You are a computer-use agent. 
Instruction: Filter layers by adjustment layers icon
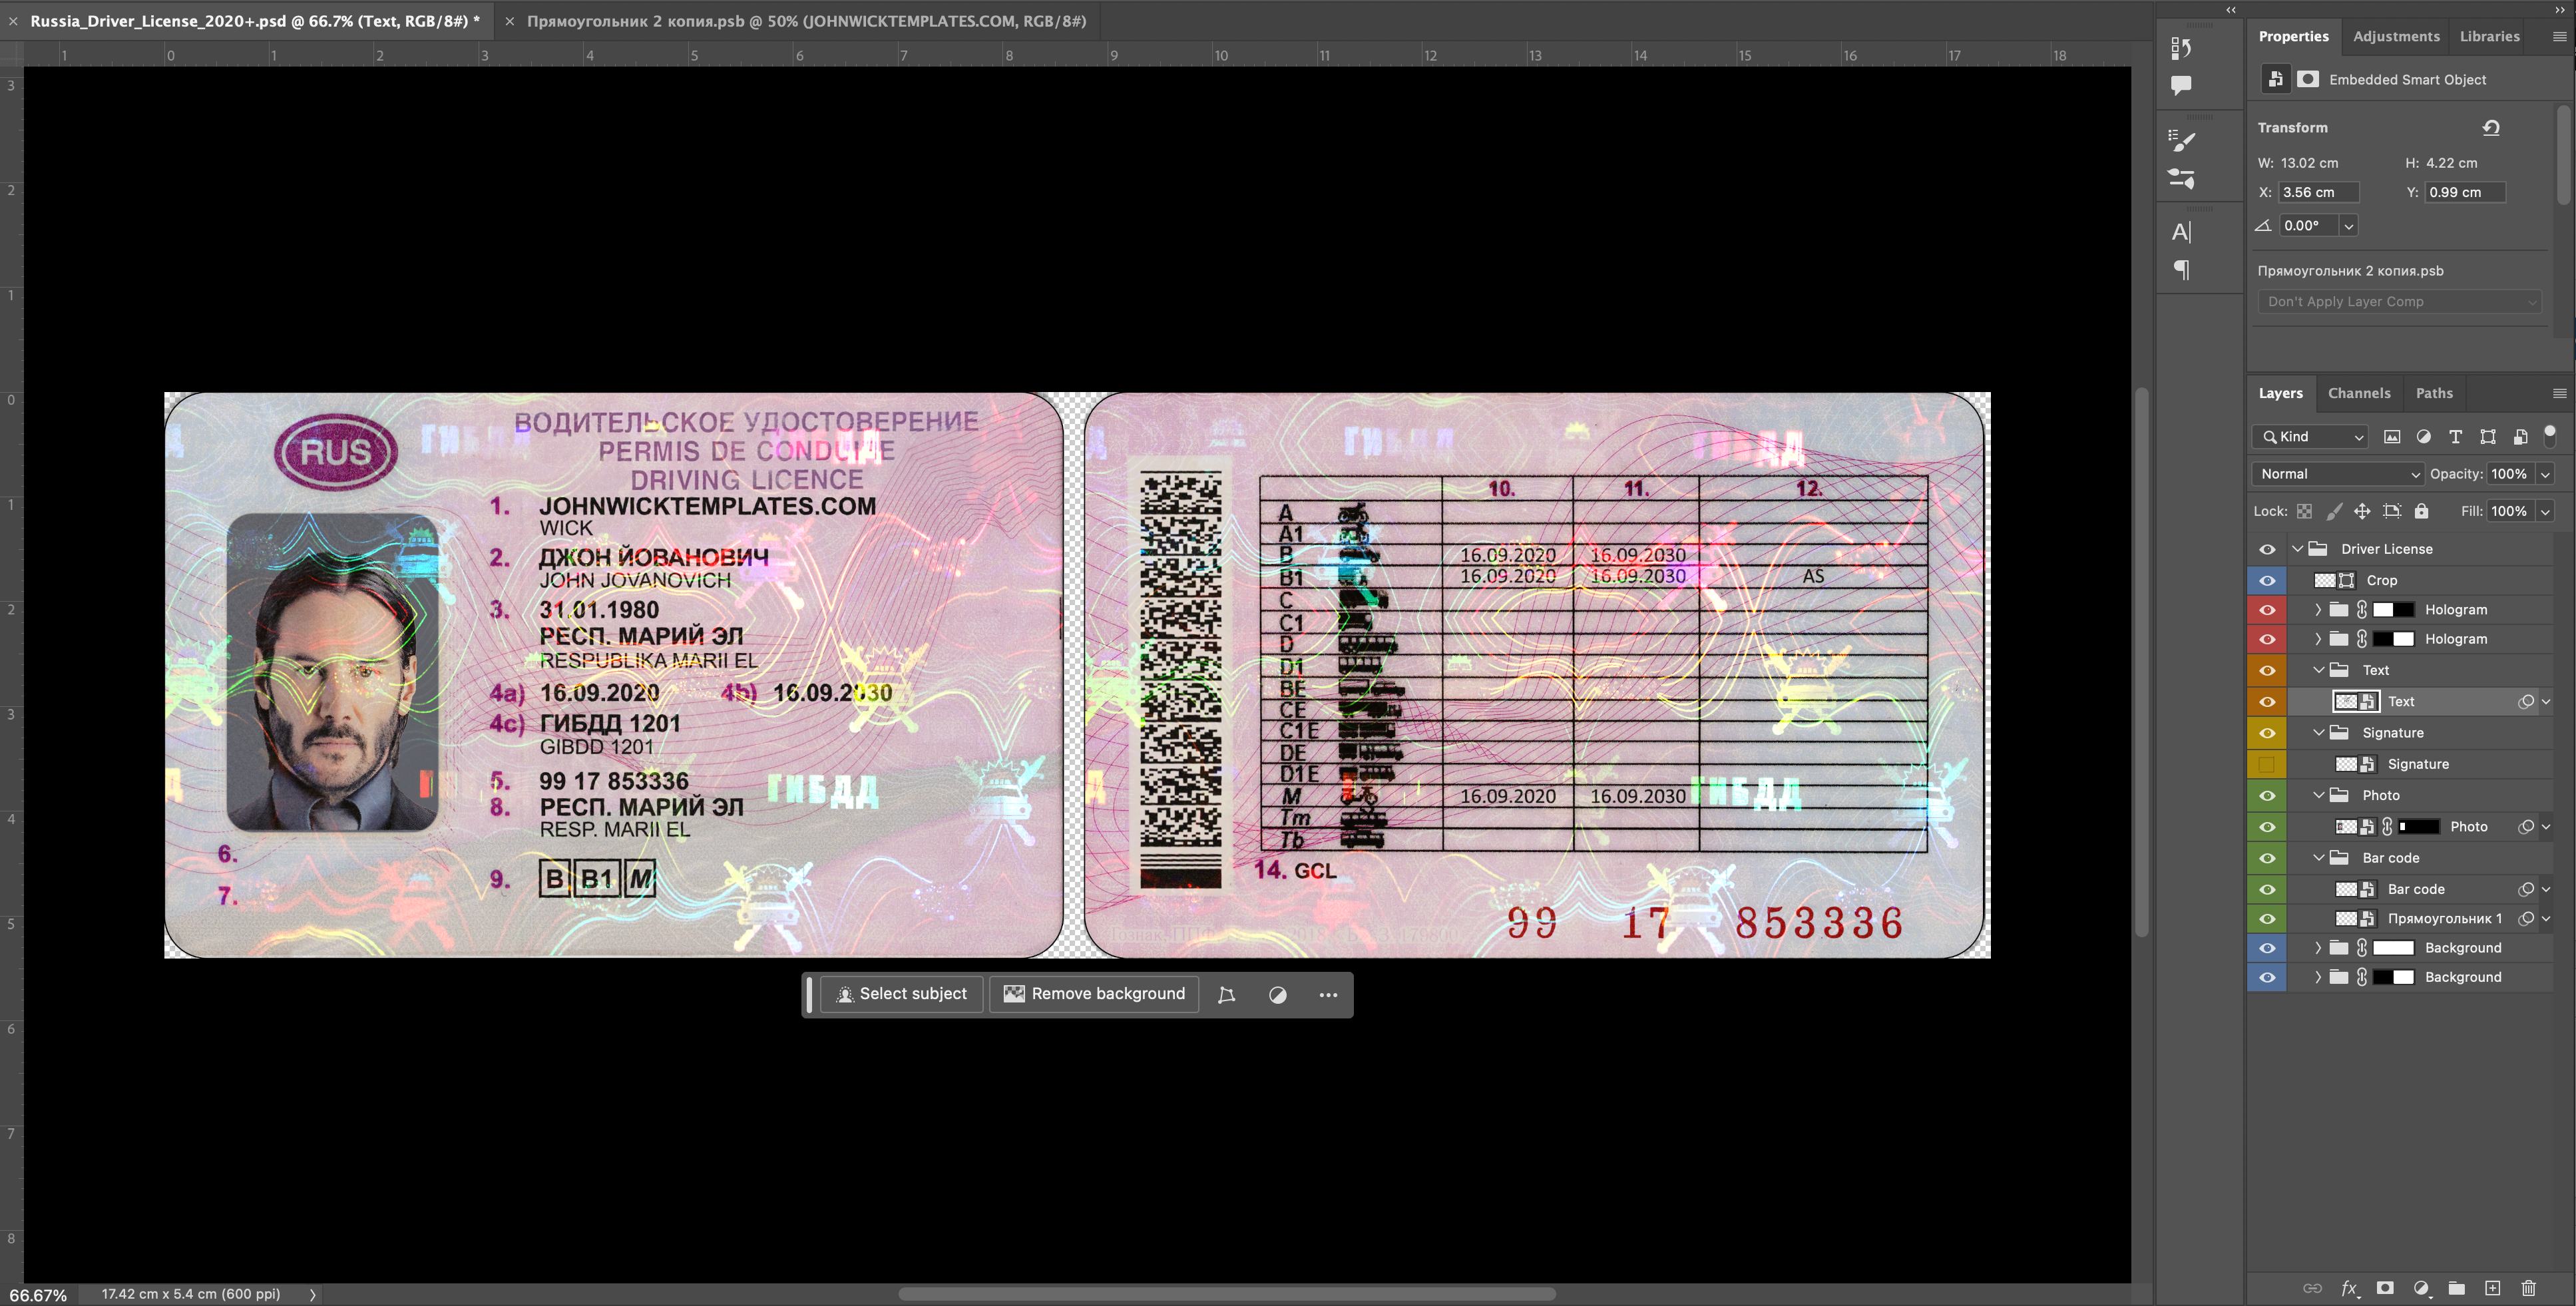(x=2423, y=436)
